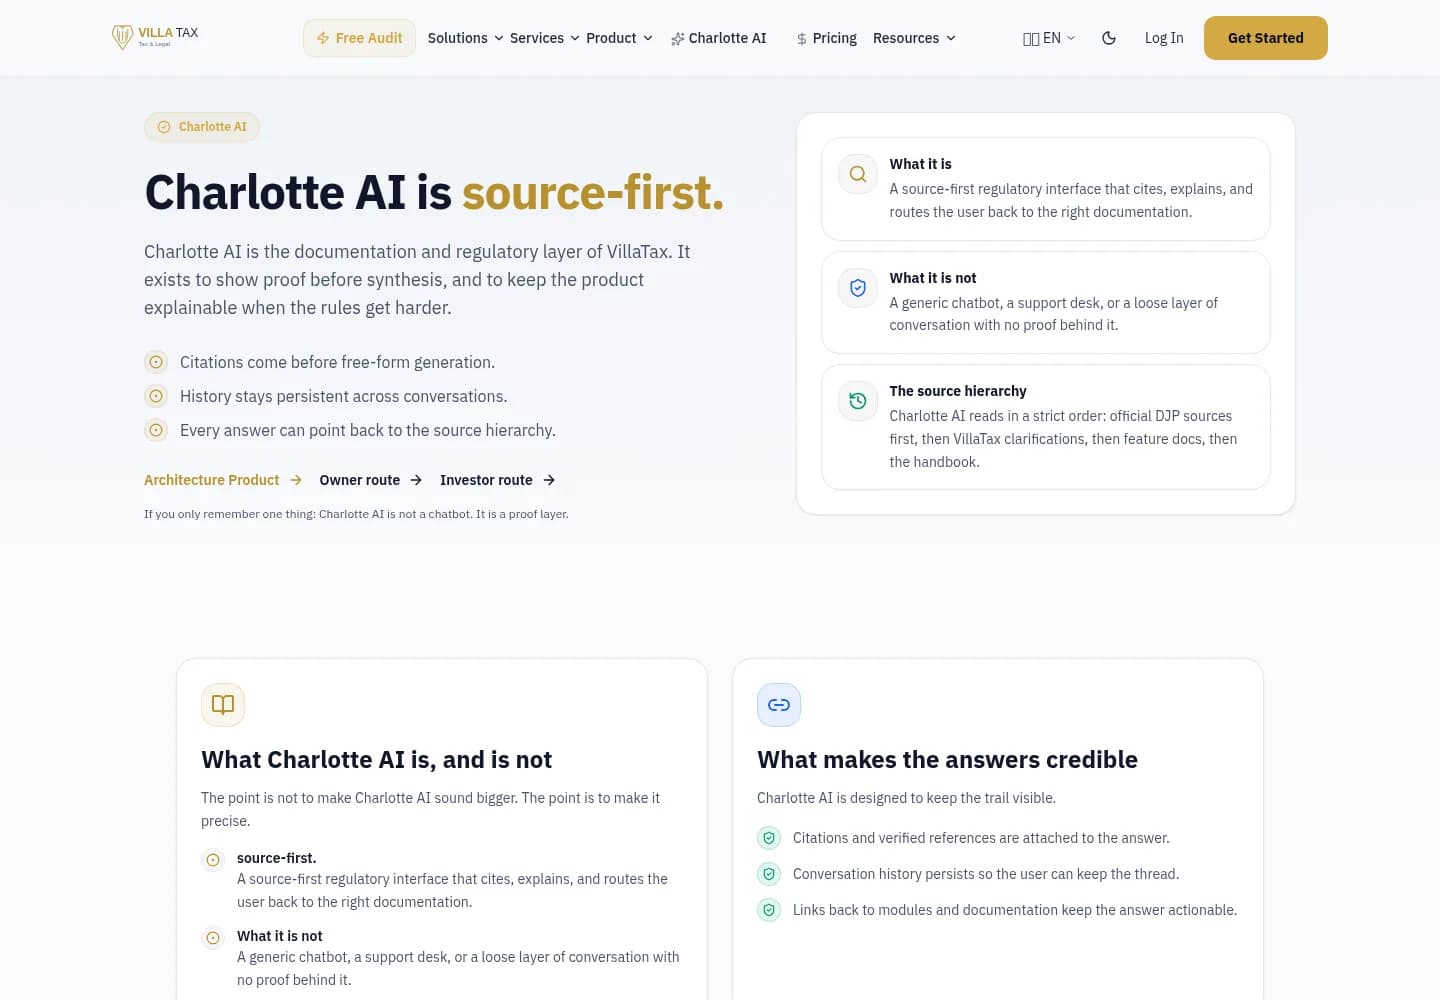The height and width of the screenshot is (1000, 1440).
Task: Click the dollar icon beside Pricing
Action: point(802,39)
